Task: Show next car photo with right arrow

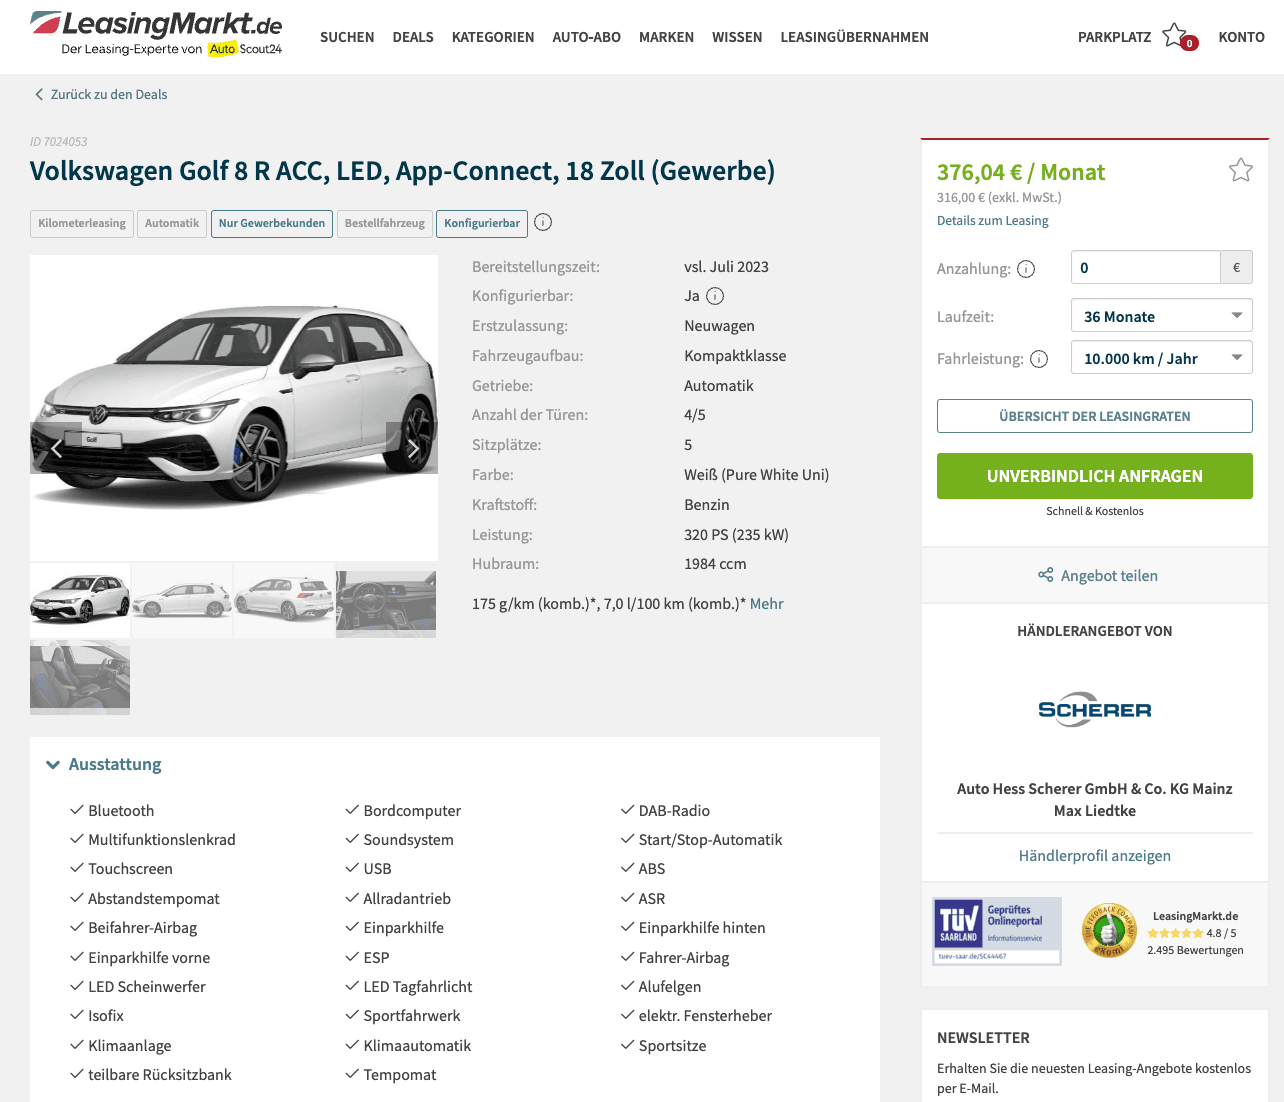Action: (x=412, y=448)
